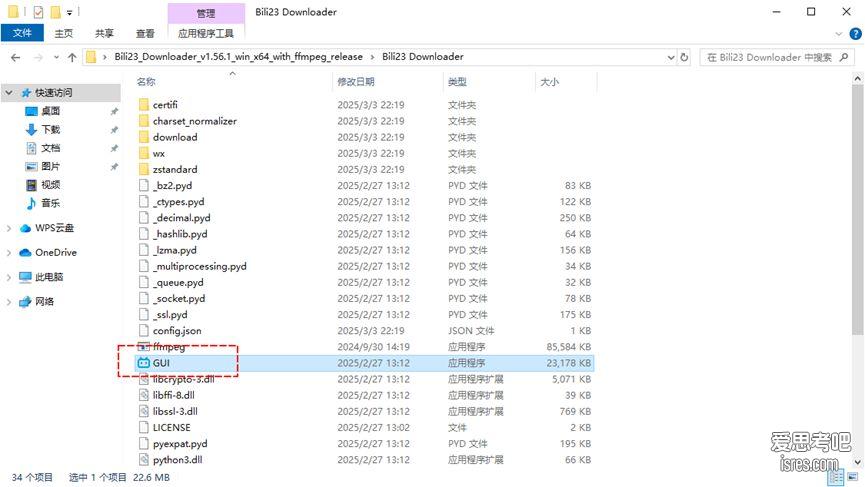Select the download folder icon
Image resolution: width=865 pixels, height=487 pixels.
(x=144, y=137)
